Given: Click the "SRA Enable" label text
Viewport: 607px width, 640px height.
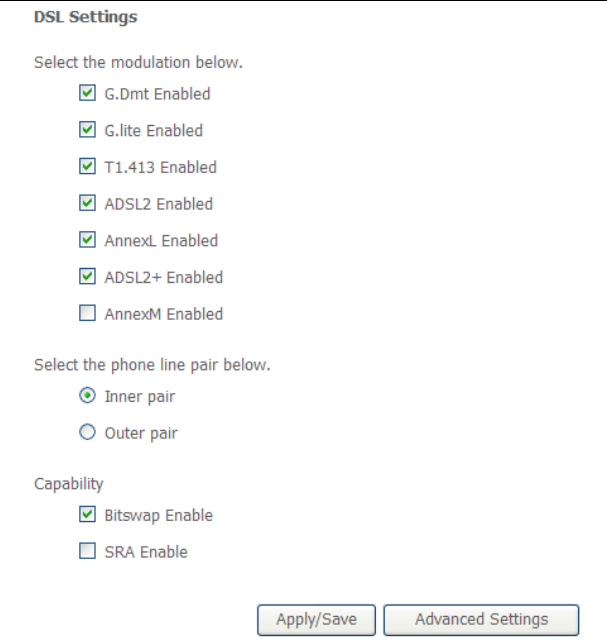Looking at the screenshot, I should [x=146, y=552].
